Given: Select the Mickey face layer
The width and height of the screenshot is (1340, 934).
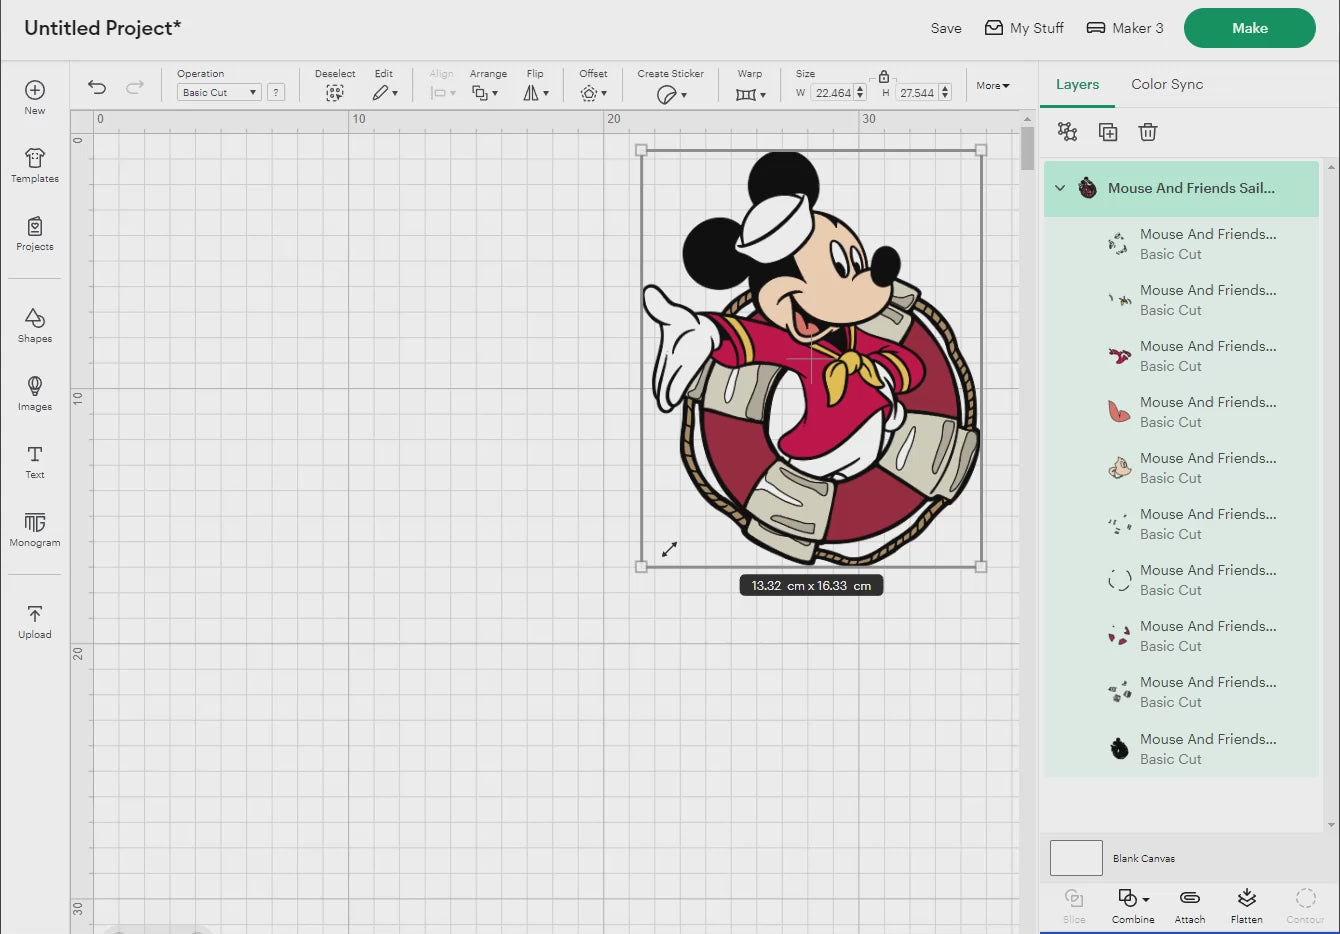Looking at the screenshot, I should tap(1181, 468).
